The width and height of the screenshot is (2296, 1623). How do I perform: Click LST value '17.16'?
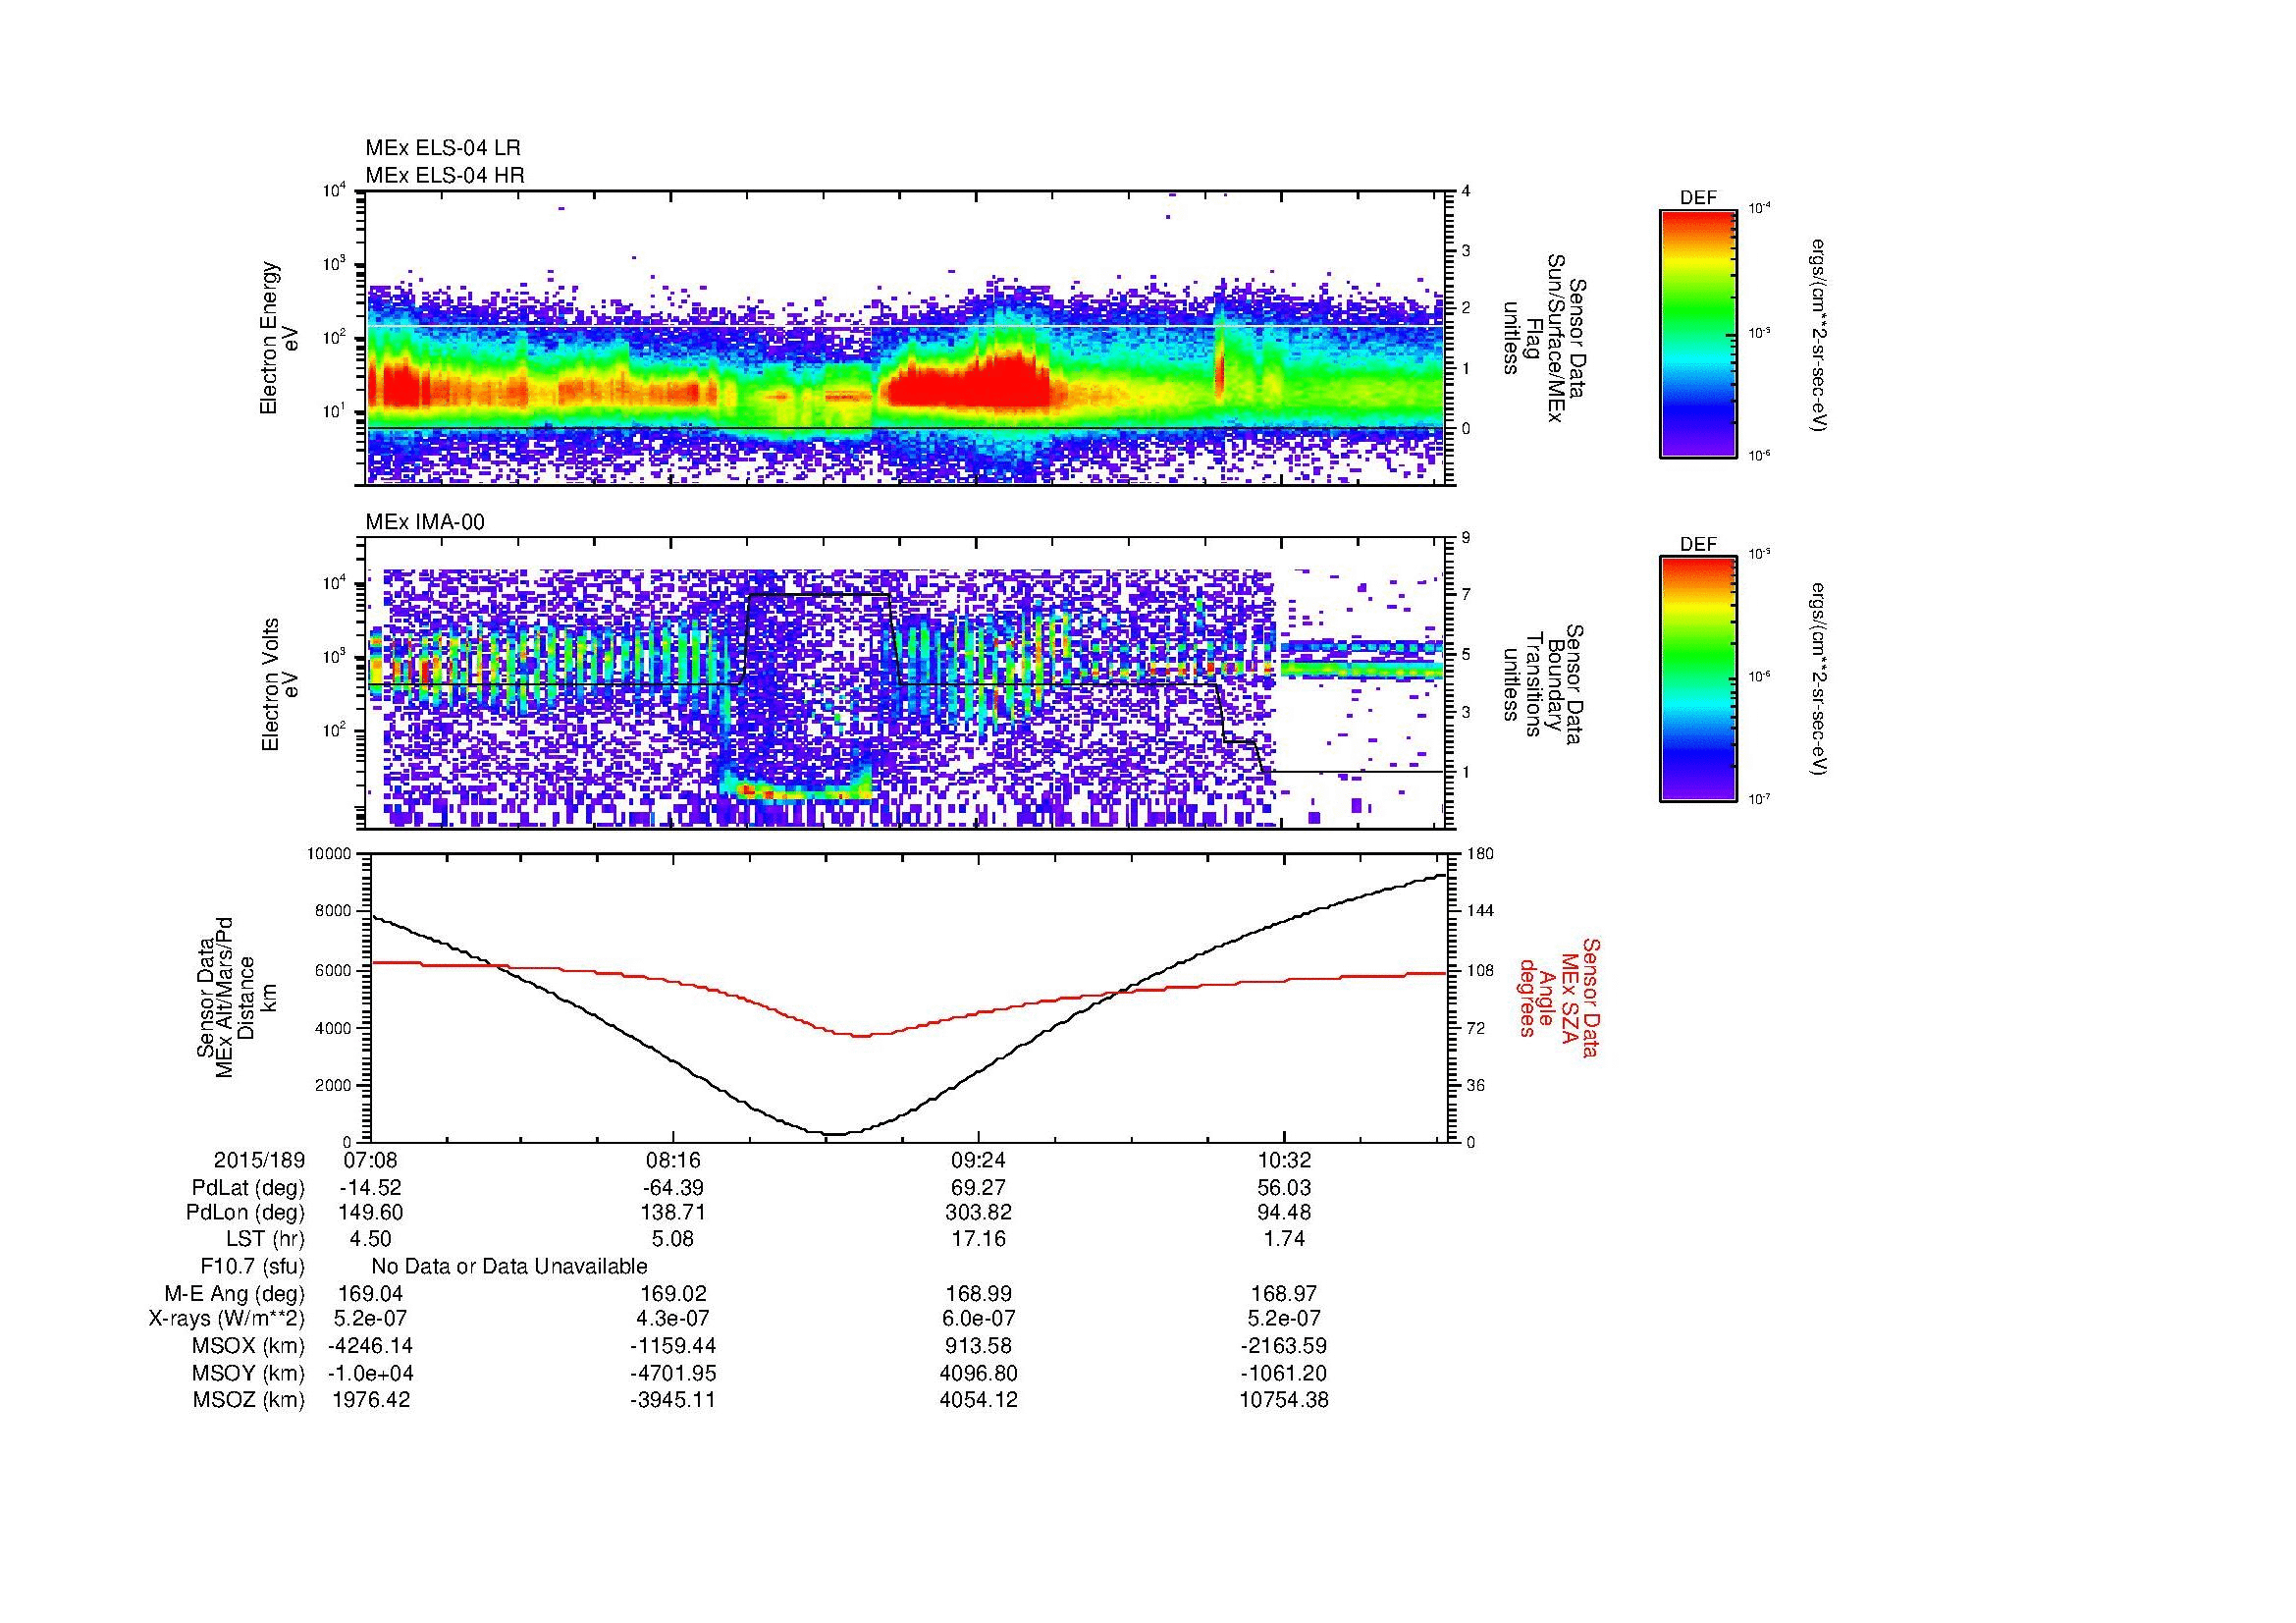coord(978,1239)
